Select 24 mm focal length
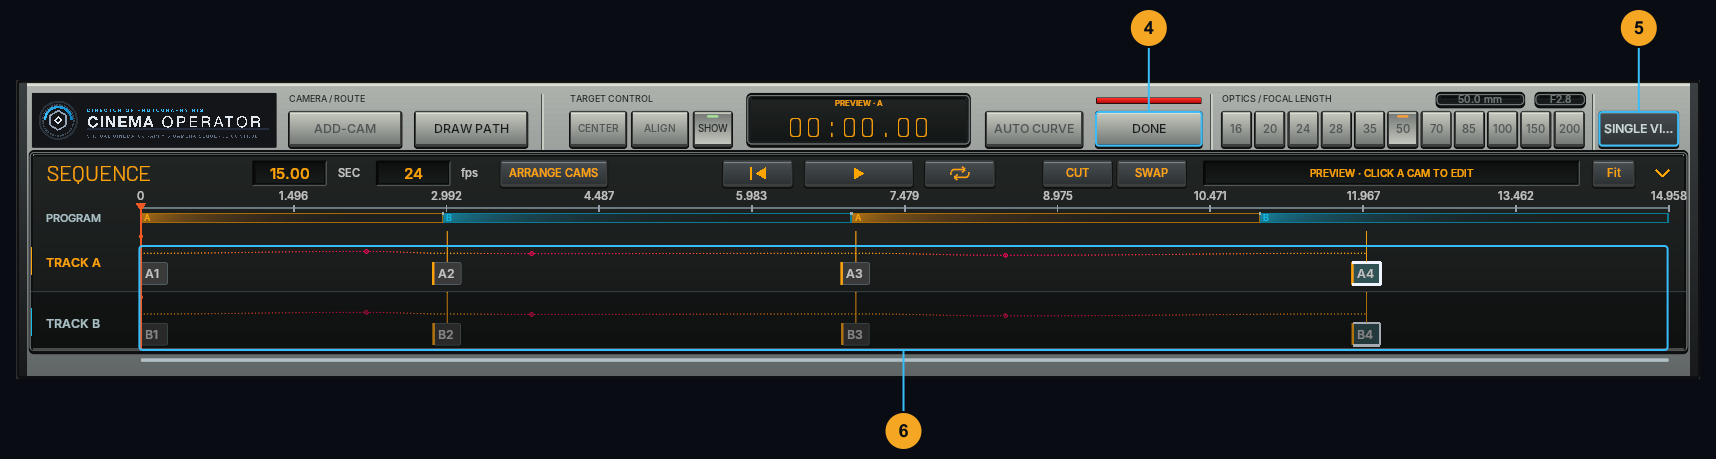The width and height of the screenshot is (1716, 459). click(x=1303, y=129)
